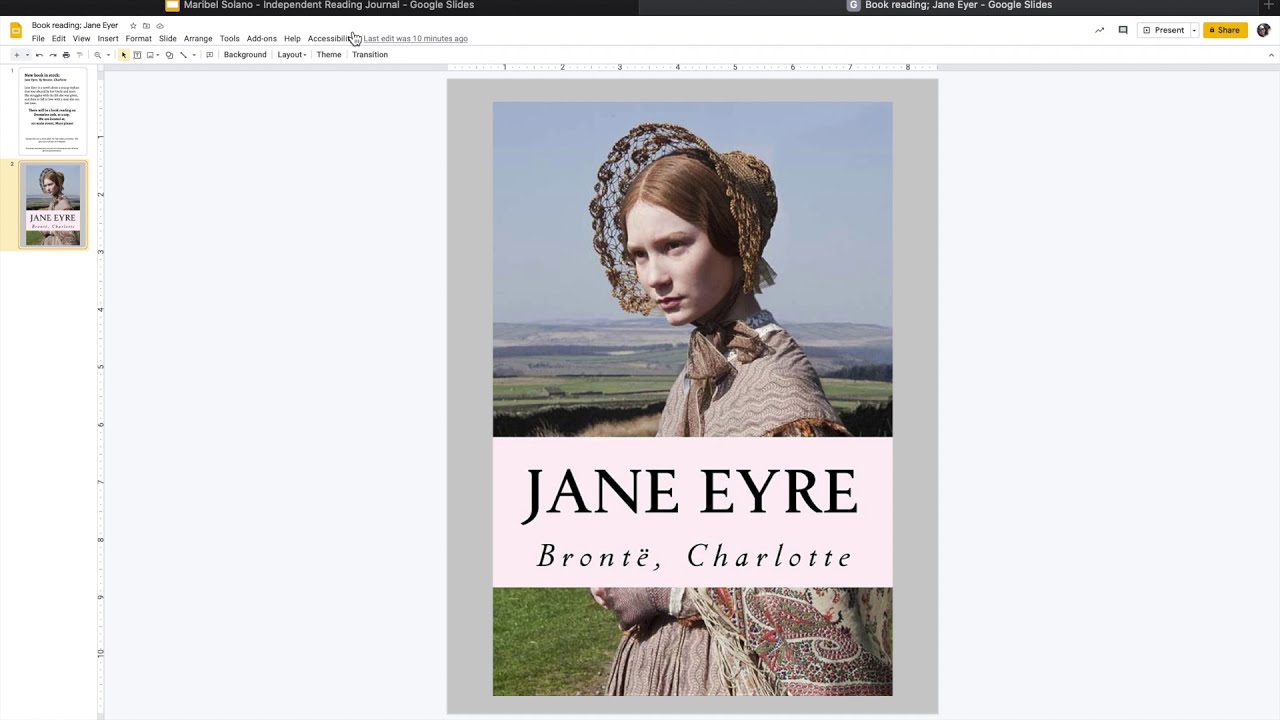
Task: Click the JANE EYRE title on the slide
Action: [692, 492]
